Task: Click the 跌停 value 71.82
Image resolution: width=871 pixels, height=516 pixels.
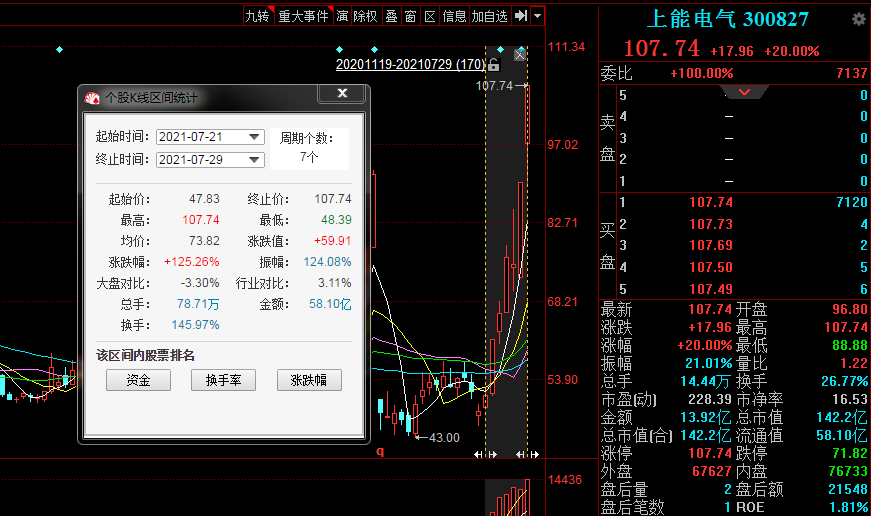Action: coord(849,453)
